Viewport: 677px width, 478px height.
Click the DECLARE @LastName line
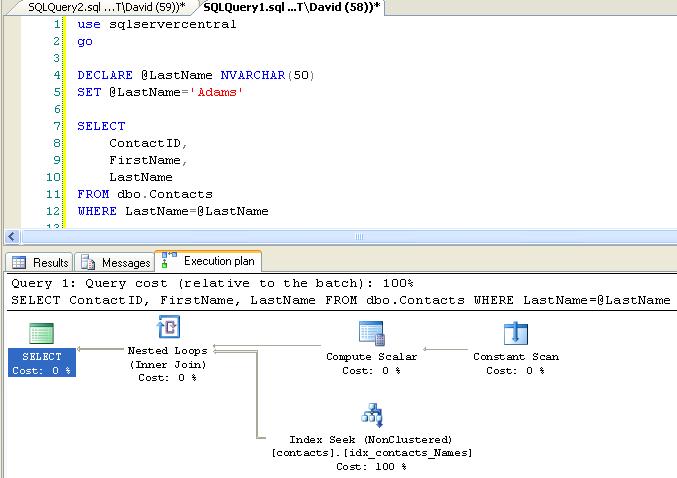(x=196, y=75)
